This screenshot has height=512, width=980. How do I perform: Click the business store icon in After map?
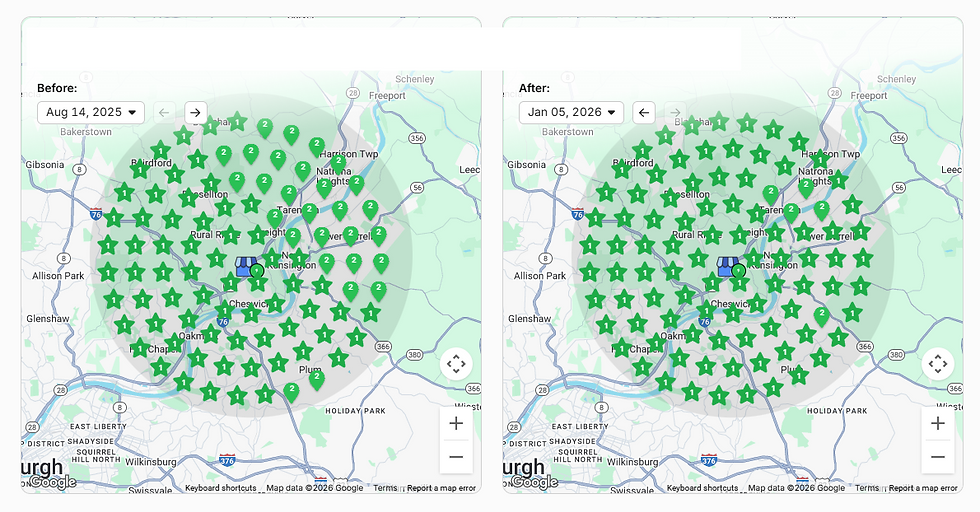coord(728,267)
